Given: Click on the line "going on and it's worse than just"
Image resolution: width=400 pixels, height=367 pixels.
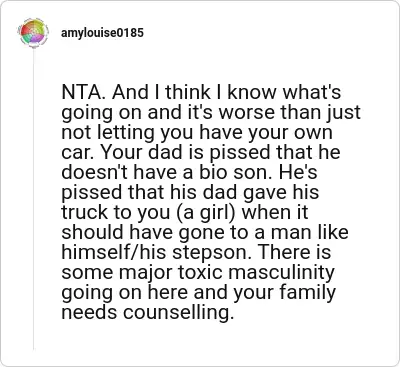Looking at the screenshot, I should tap(211, 113).
